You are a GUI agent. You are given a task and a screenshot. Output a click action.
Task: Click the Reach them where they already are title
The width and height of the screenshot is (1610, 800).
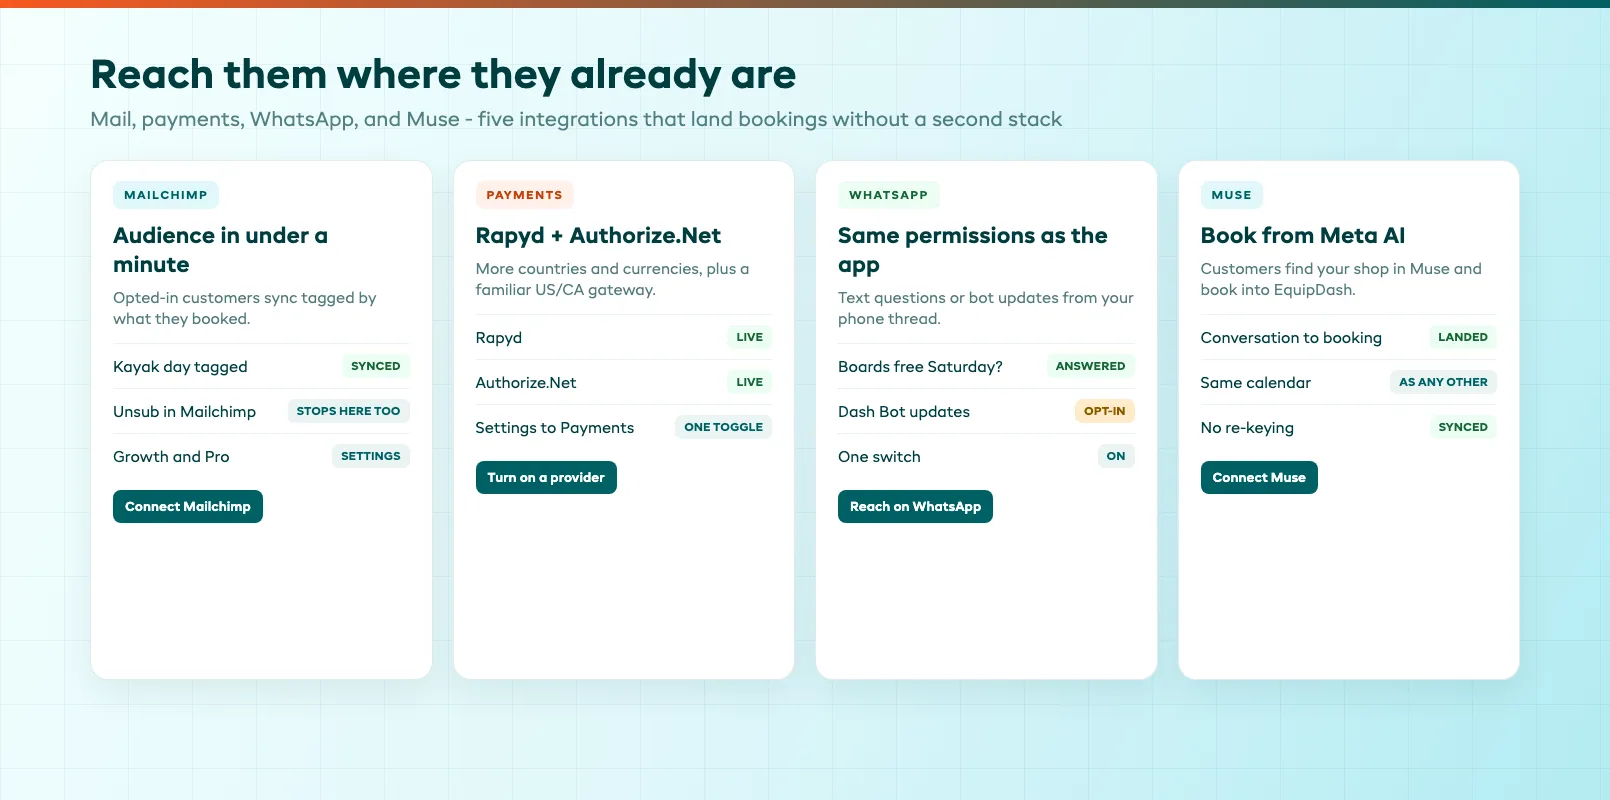[443, 75]
